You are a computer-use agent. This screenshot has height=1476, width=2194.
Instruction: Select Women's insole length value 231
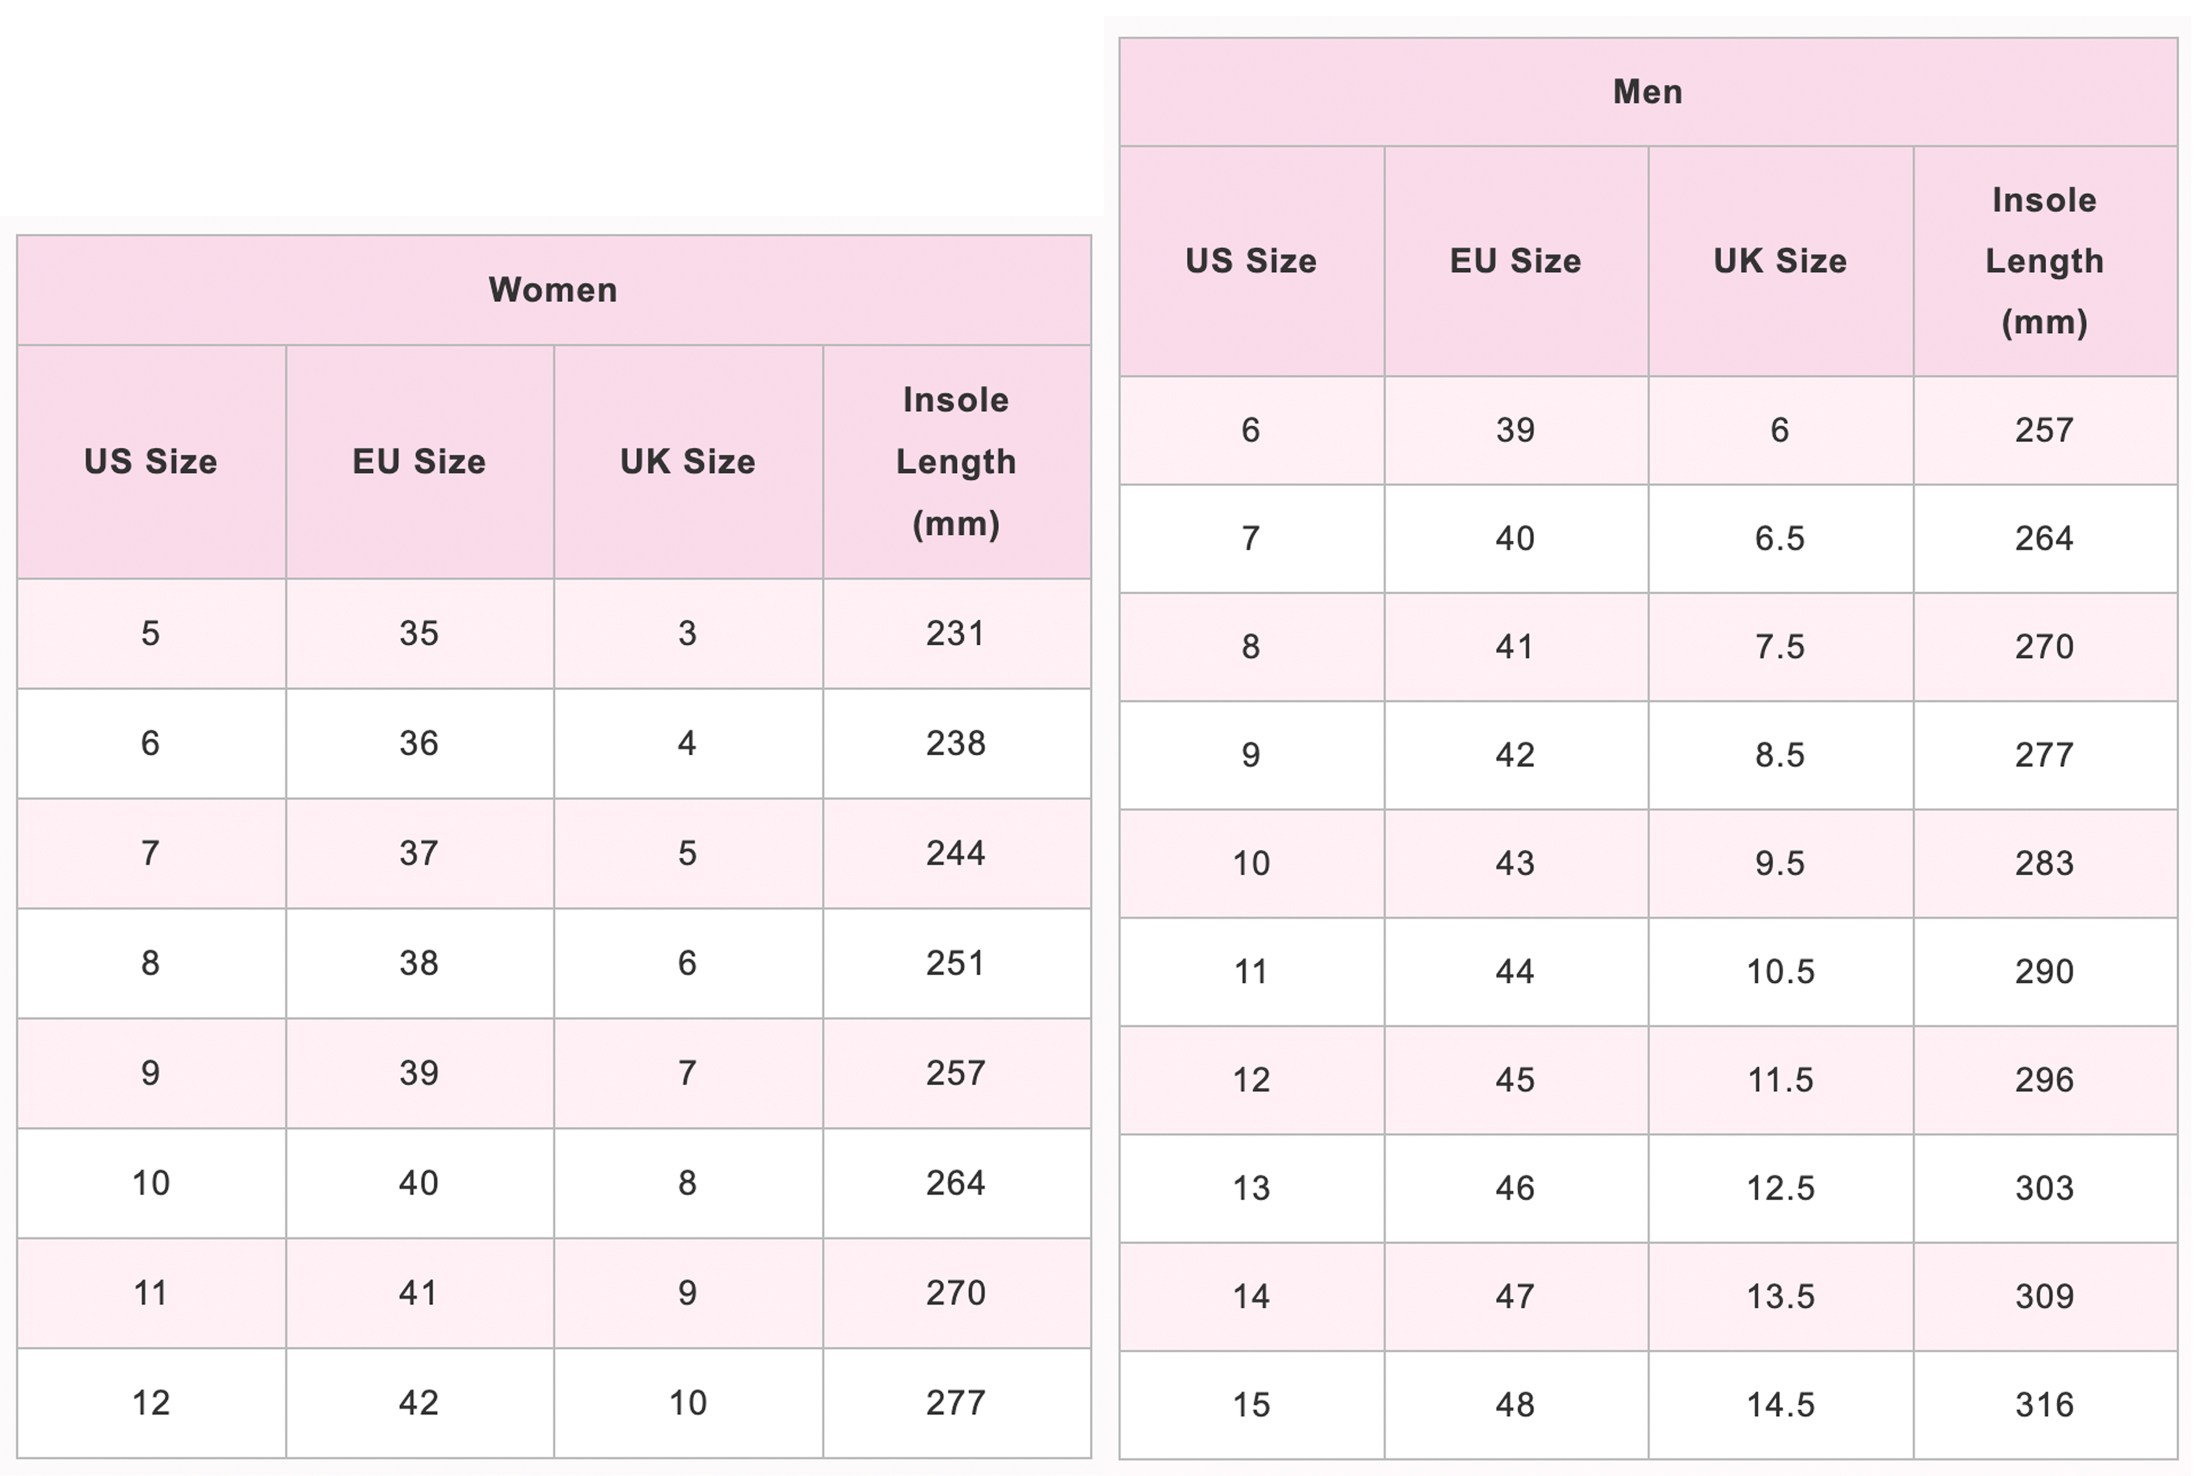[957, 633]
